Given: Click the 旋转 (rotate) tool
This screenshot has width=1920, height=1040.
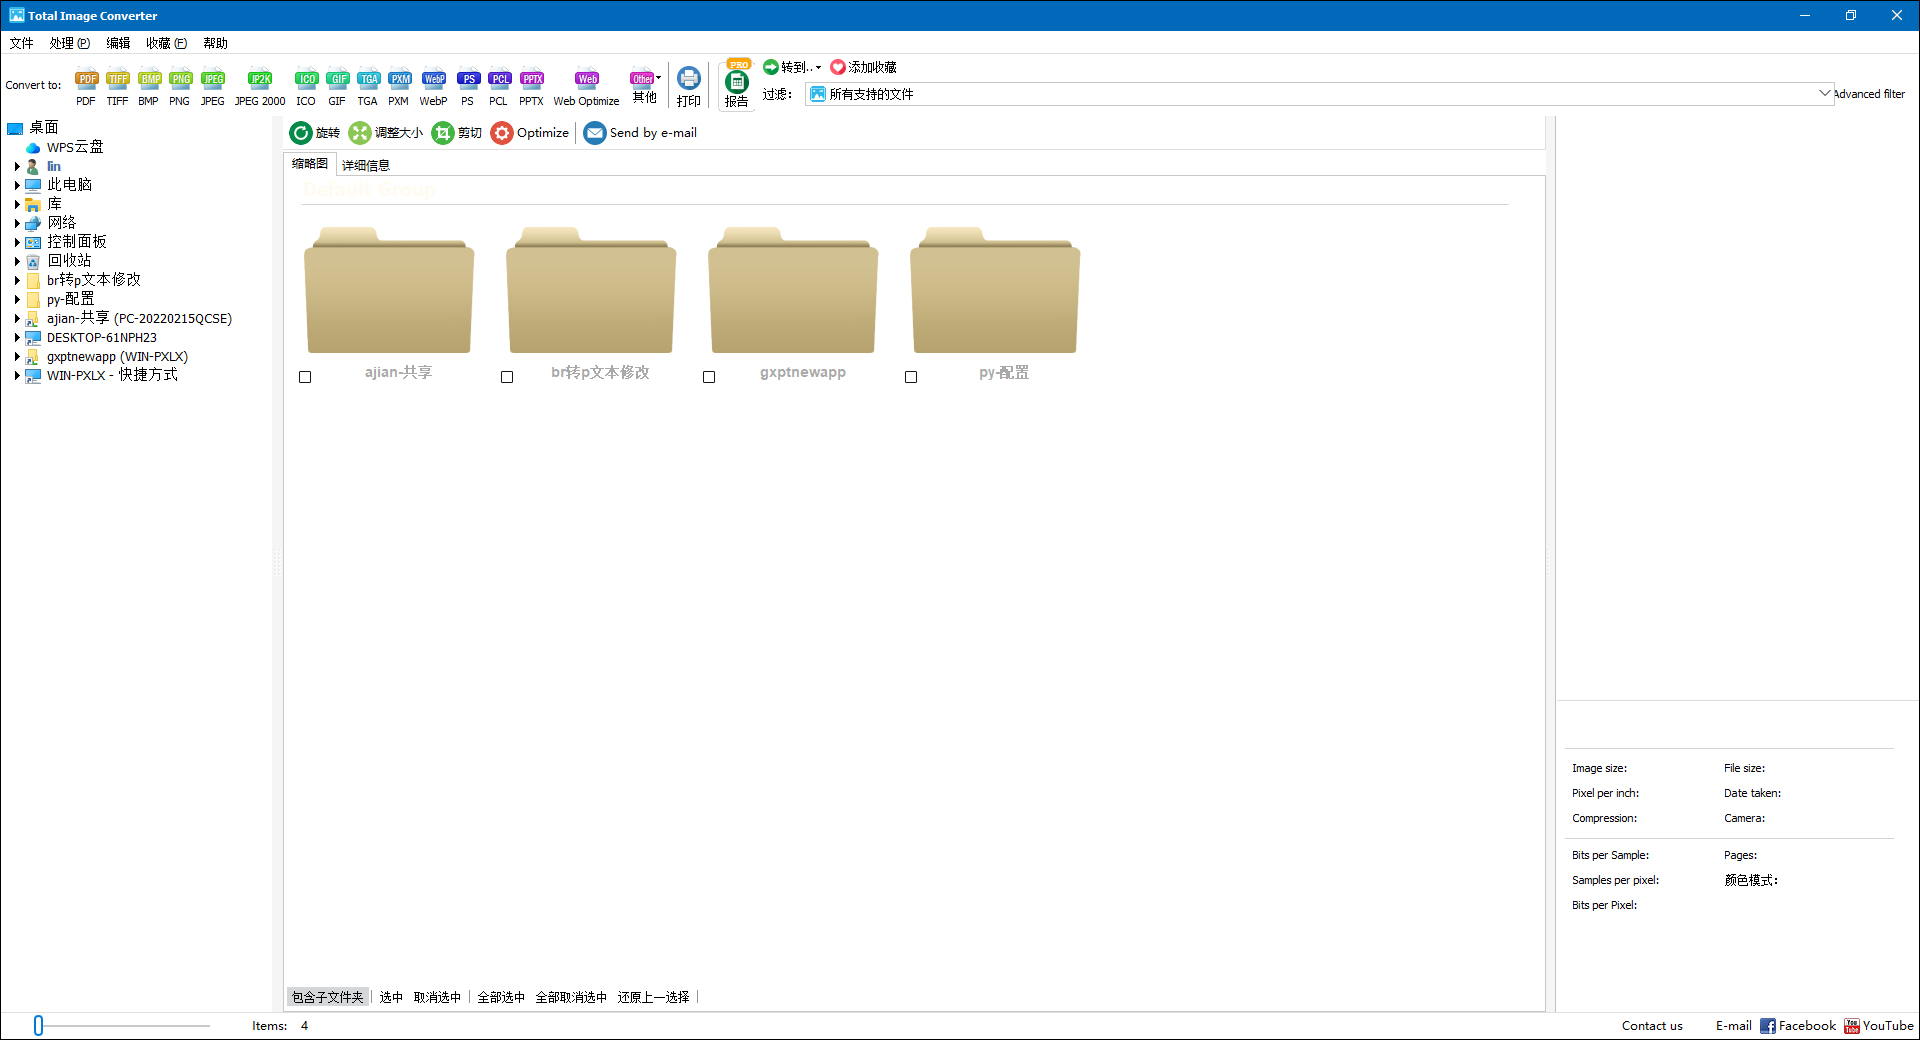Looking at the screenshot, I should click(314, 132).
